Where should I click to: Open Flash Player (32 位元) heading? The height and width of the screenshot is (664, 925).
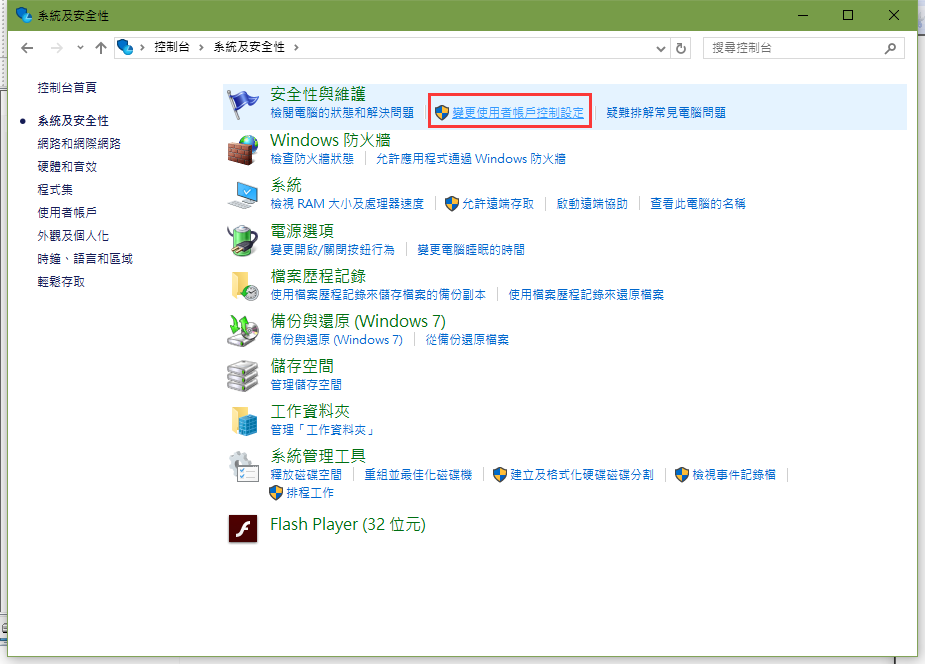[348, 524]
